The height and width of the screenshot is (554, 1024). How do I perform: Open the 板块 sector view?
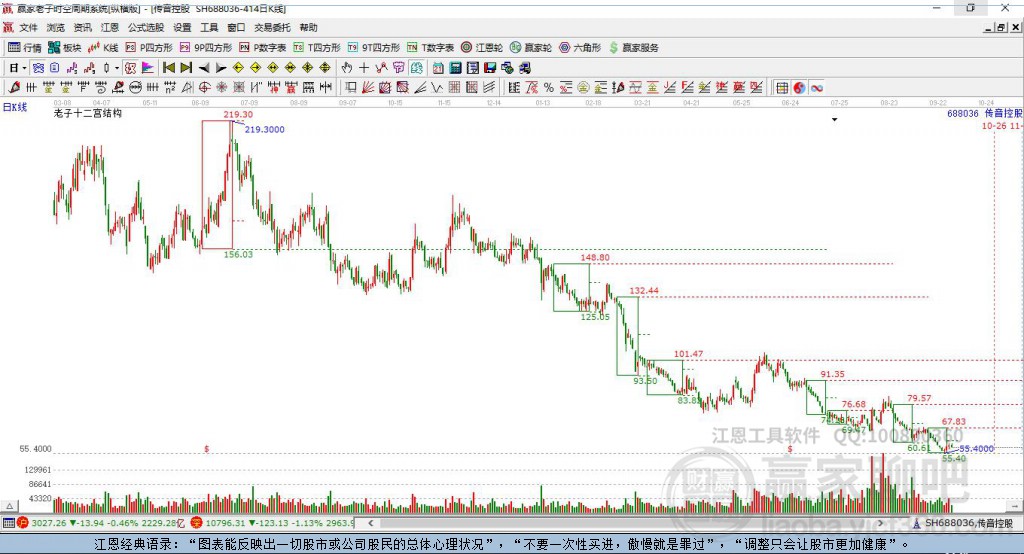coord(65,48)
